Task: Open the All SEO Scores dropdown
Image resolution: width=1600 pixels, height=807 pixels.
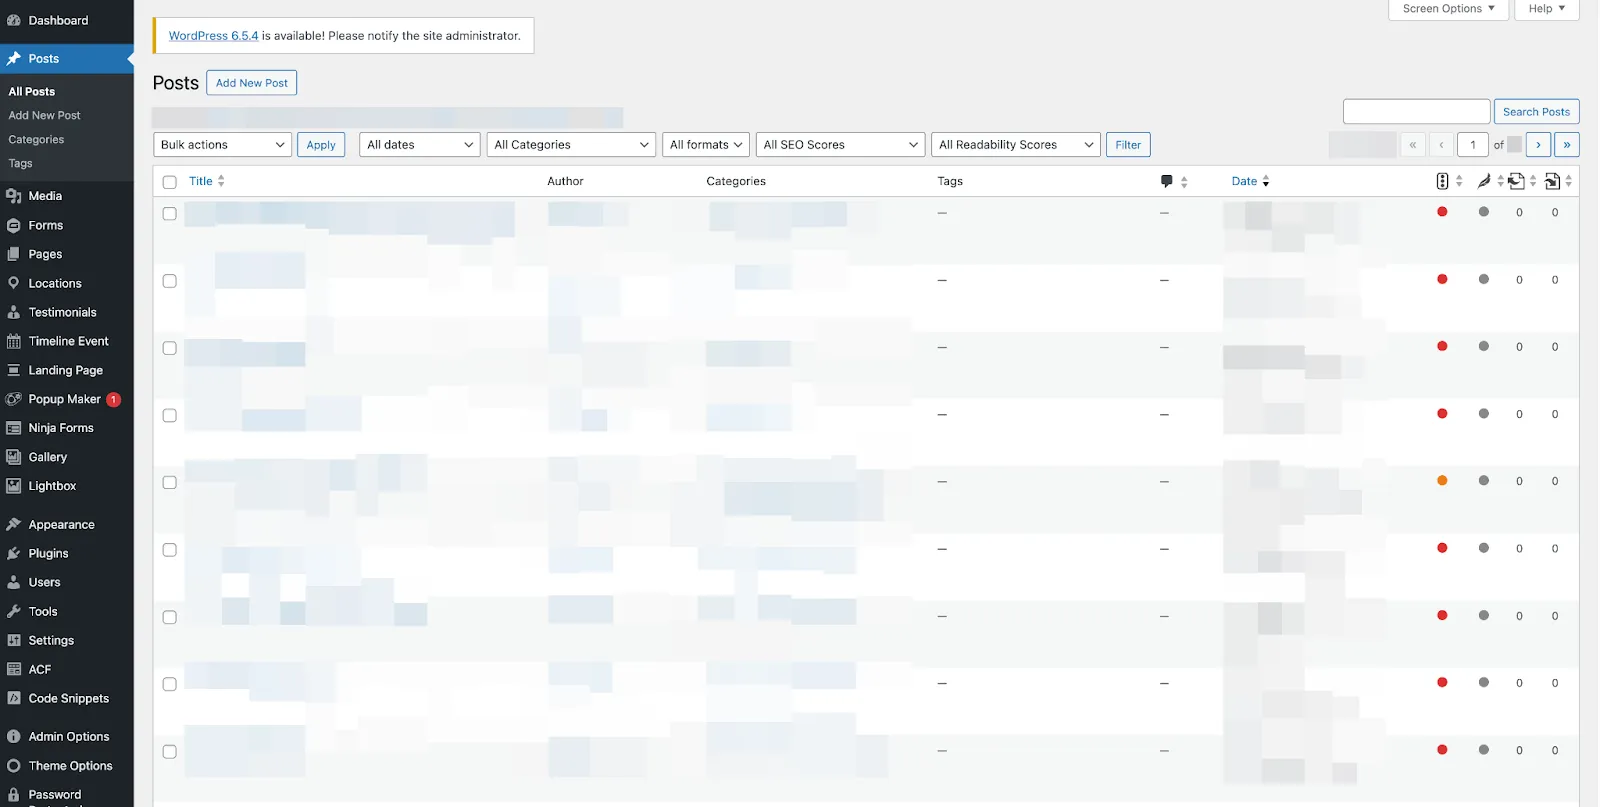Action: pos(840,145)
